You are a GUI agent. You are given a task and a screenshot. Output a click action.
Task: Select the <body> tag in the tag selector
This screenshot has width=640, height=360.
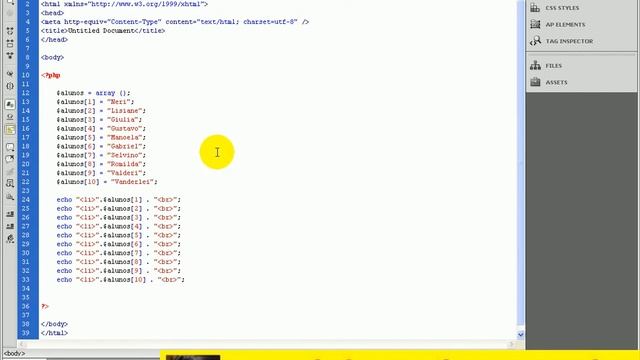(14, 353)
